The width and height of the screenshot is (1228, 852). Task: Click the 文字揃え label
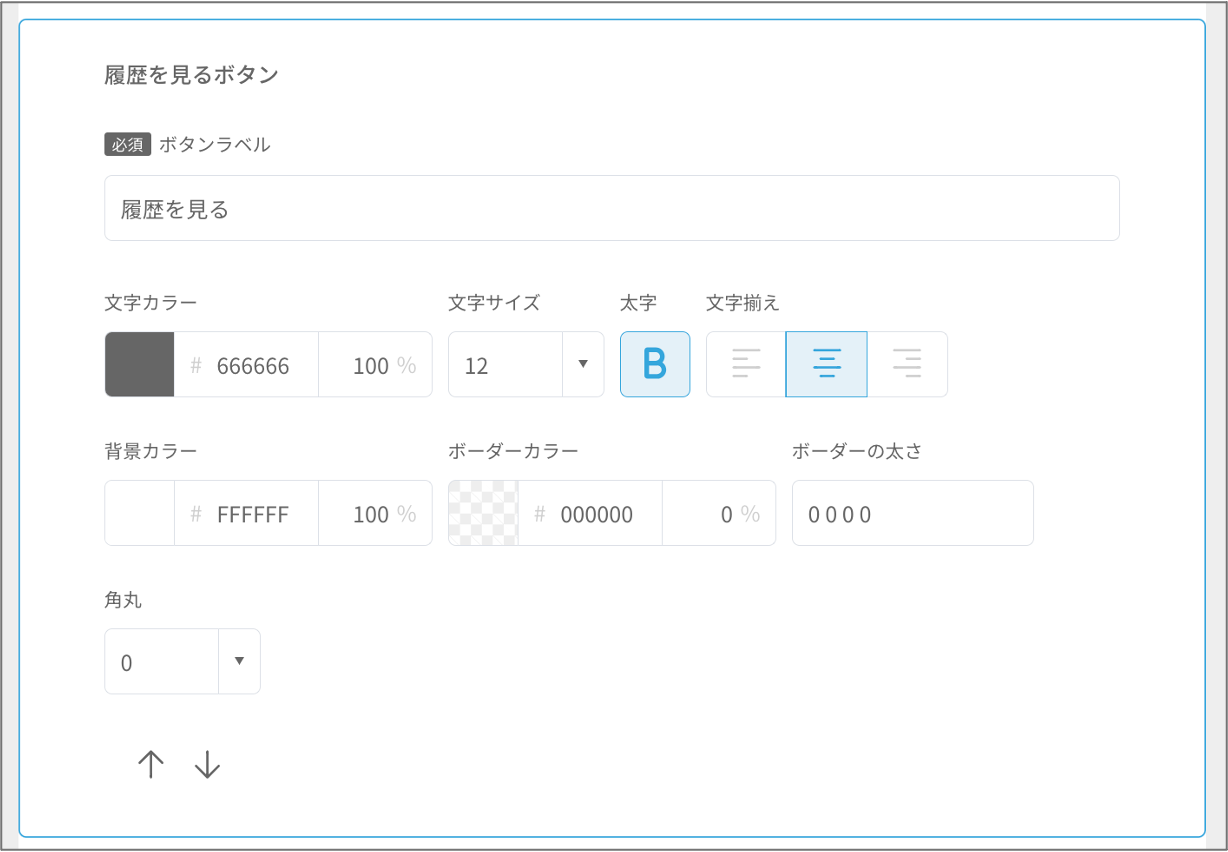[x=743, y=302]
